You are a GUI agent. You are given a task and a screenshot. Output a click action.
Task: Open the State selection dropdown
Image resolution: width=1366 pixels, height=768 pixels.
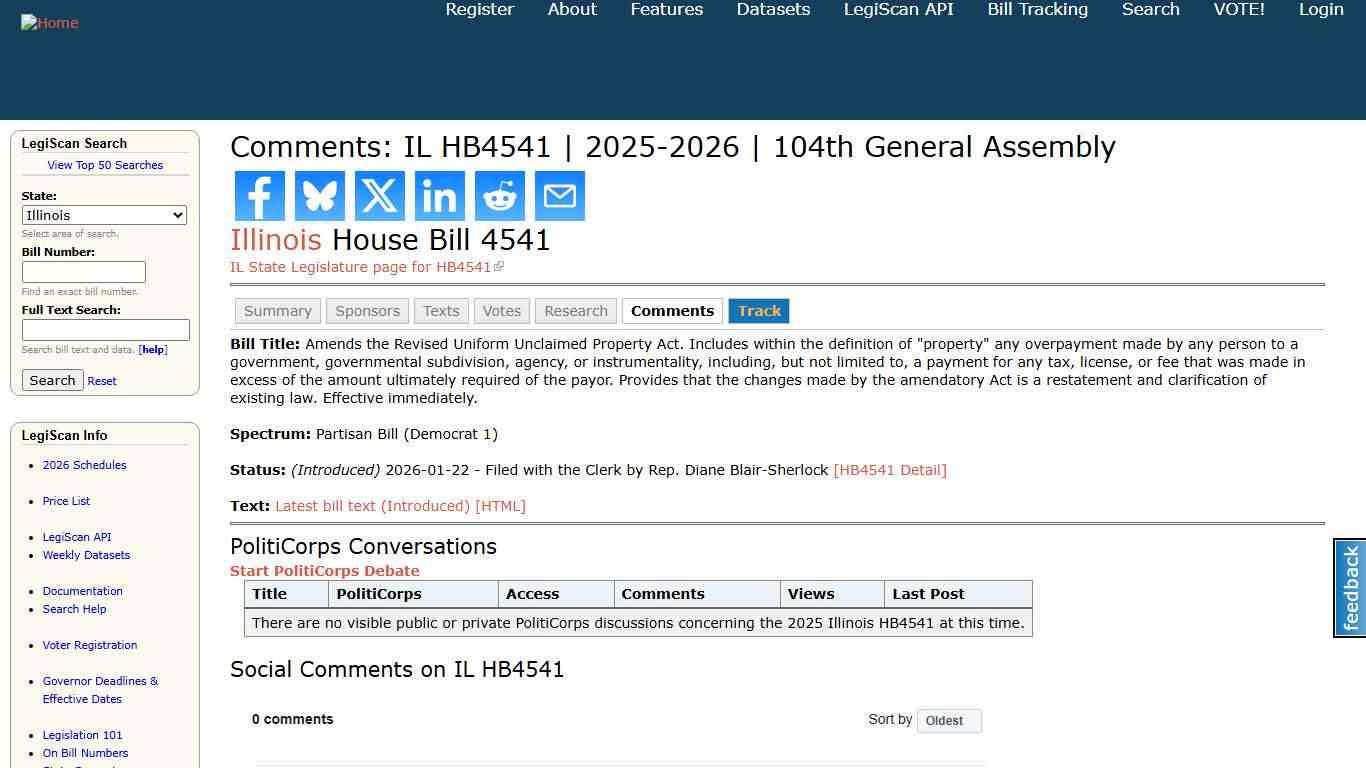point(104,215)
